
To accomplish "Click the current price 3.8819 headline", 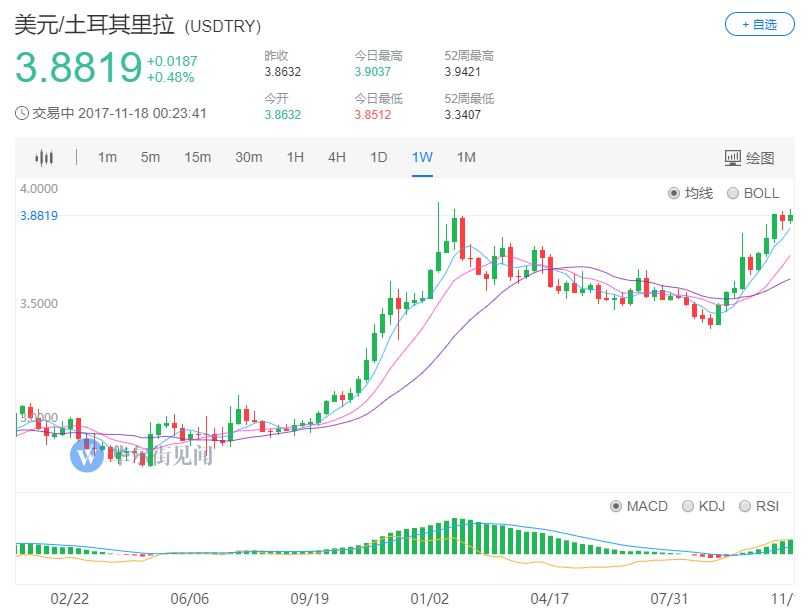I will [78, 67].
